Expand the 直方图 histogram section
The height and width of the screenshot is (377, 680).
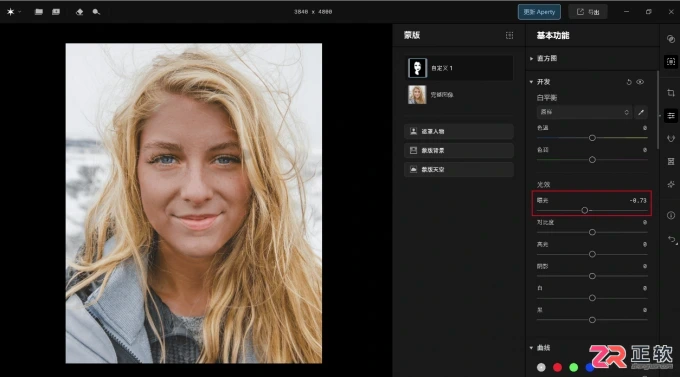point(531,59)
